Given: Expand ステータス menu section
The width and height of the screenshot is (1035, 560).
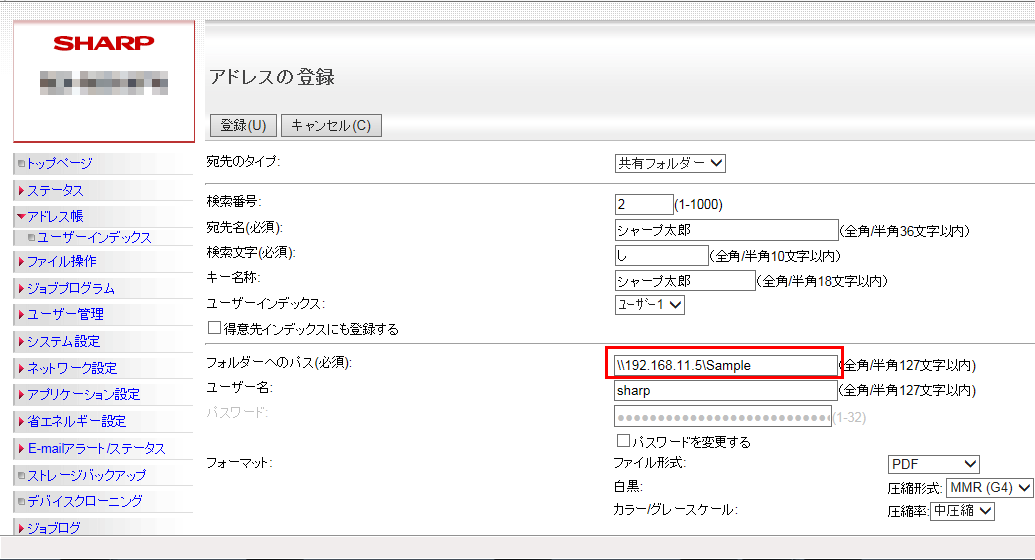Looking at the screenshot, I should (x=55, y=190).
